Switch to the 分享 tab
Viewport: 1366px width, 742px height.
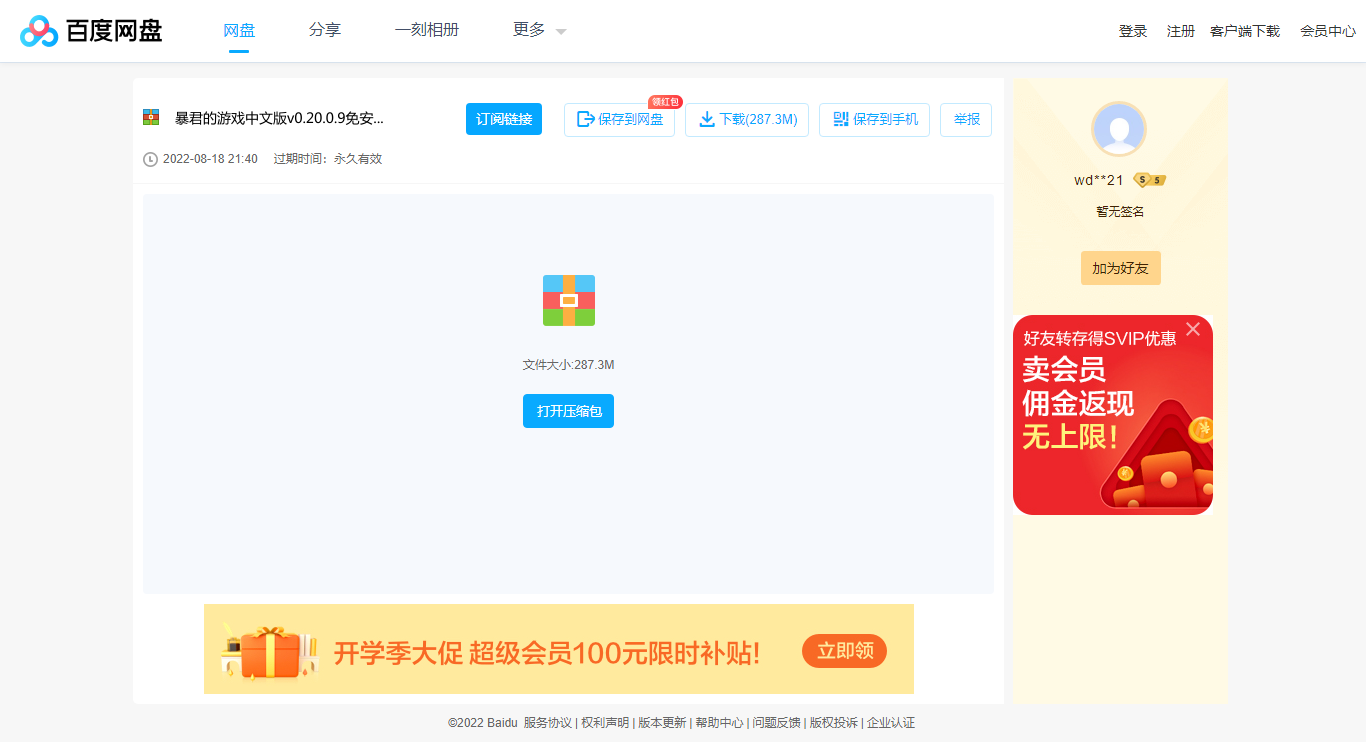click(x=324, y=30)
